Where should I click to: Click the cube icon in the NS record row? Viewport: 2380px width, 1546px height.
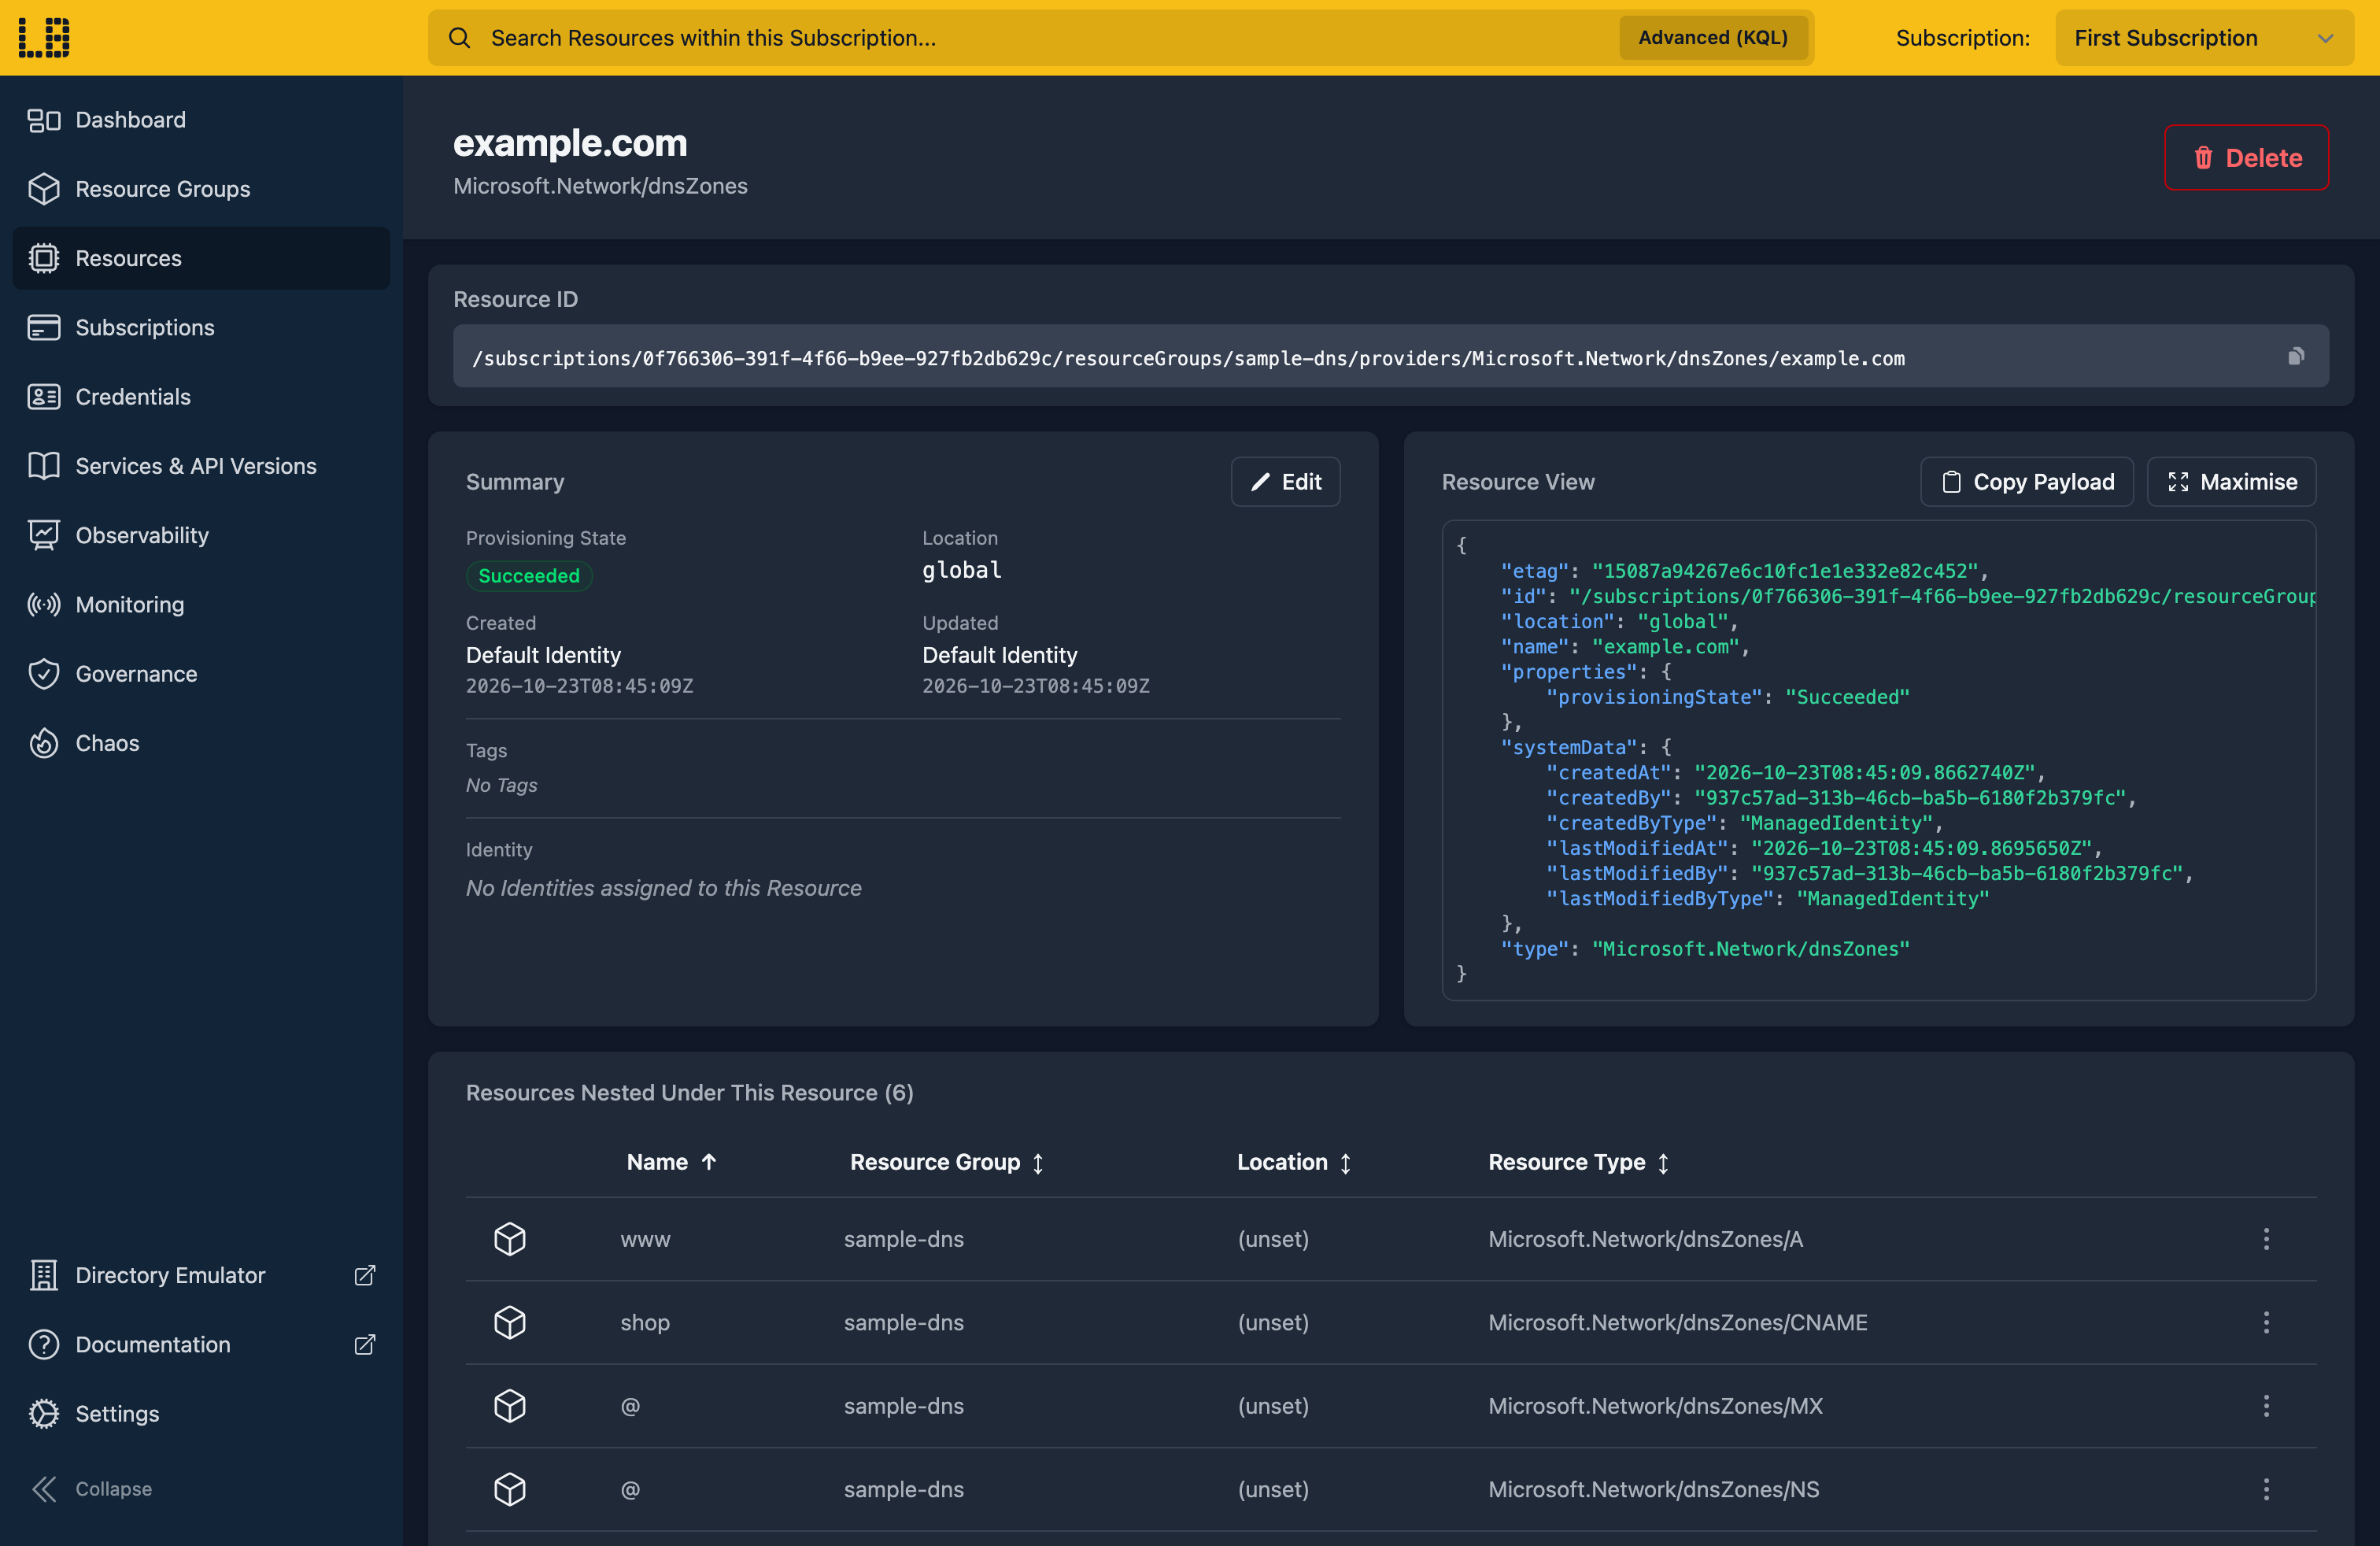[510, 1489]
